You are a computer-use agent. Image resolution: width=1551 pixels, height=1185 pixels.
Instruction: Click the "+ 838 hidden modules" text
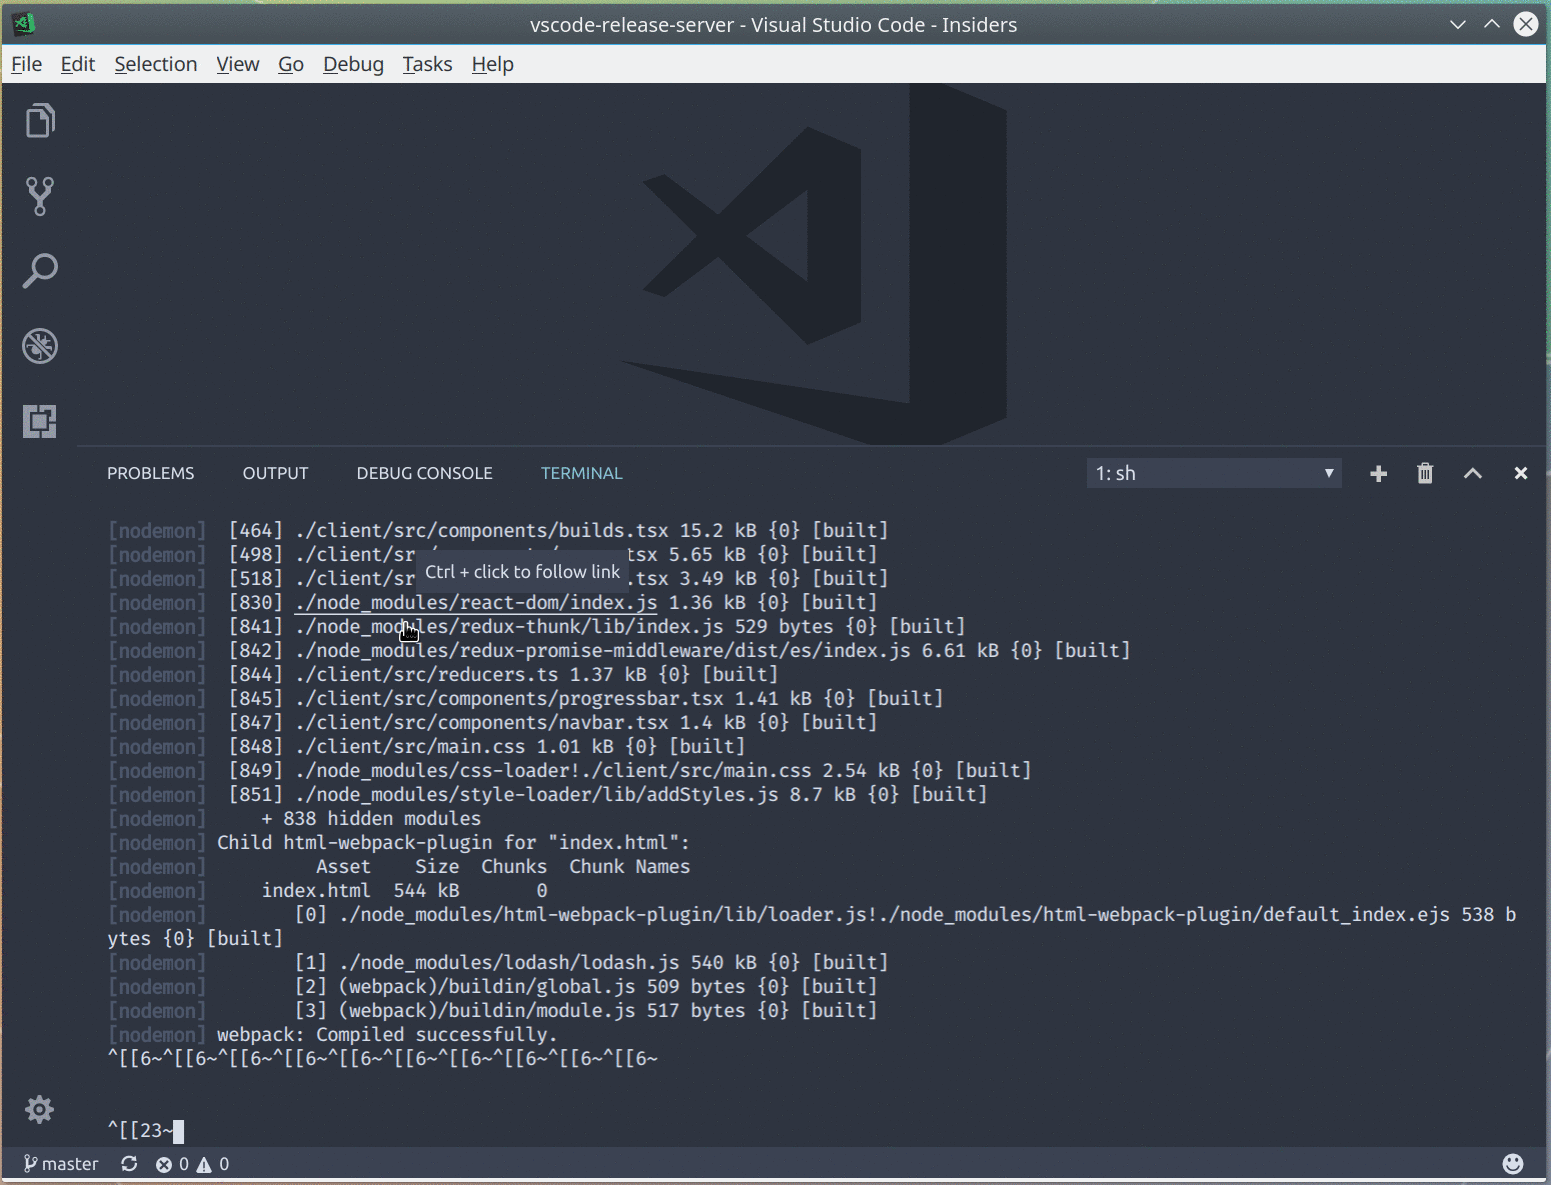point(371,818)
